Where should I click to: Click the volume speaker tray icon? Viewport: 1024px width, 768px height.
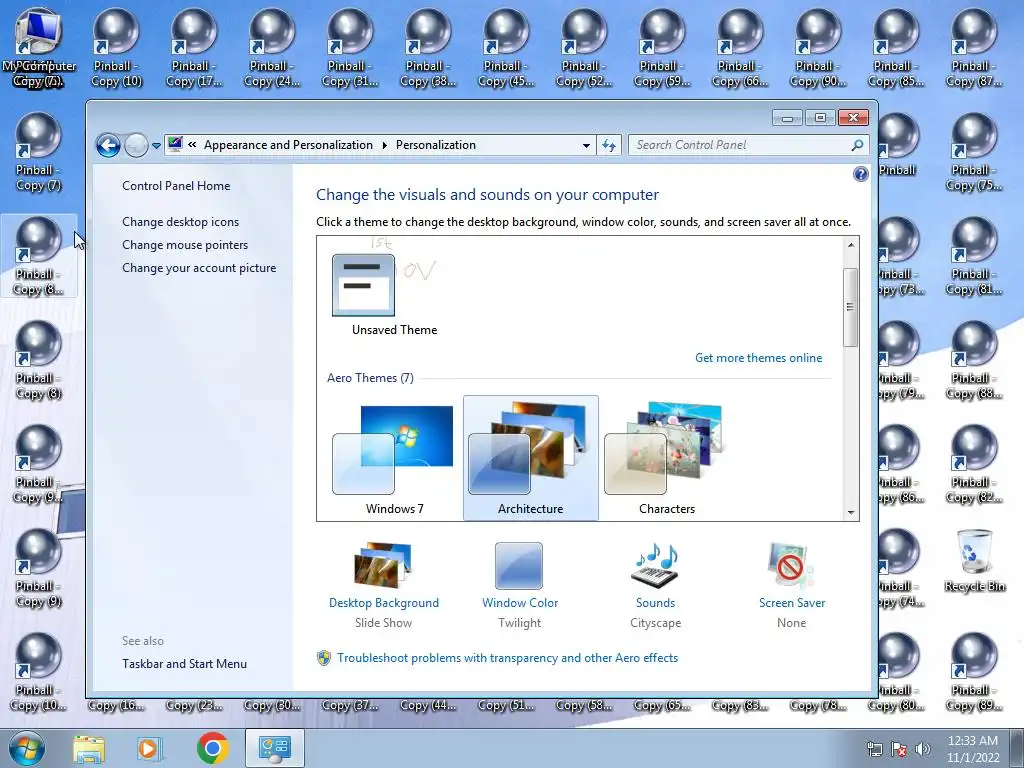click(923, 749)
